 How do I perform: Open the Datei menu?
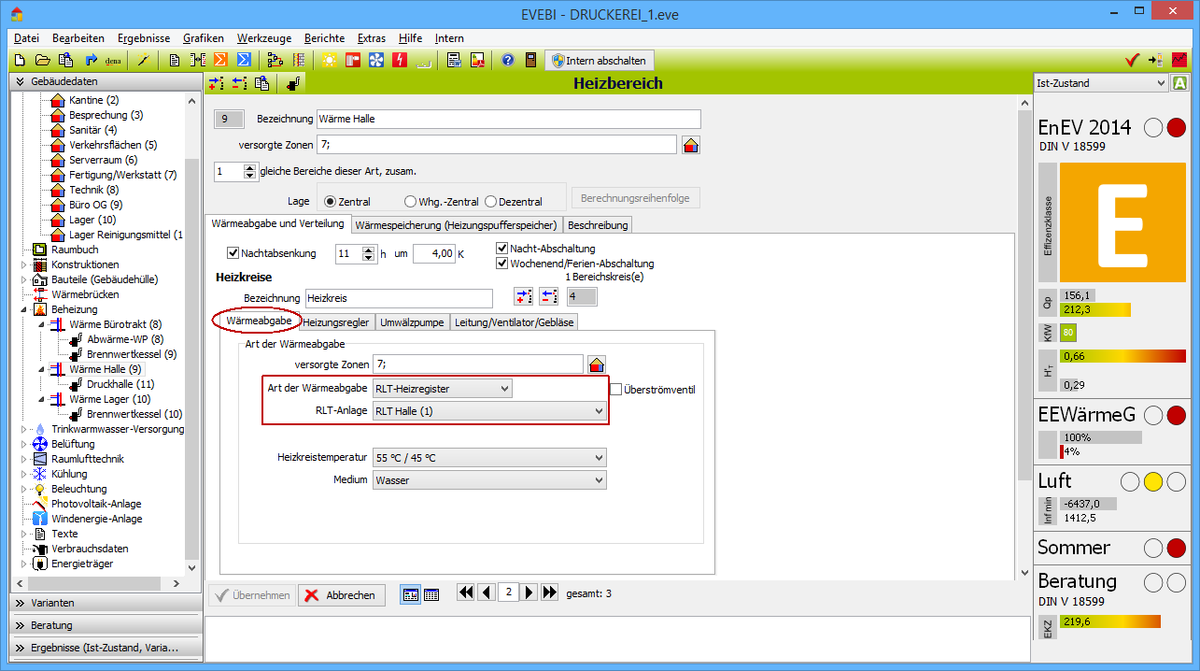point(27,38)
